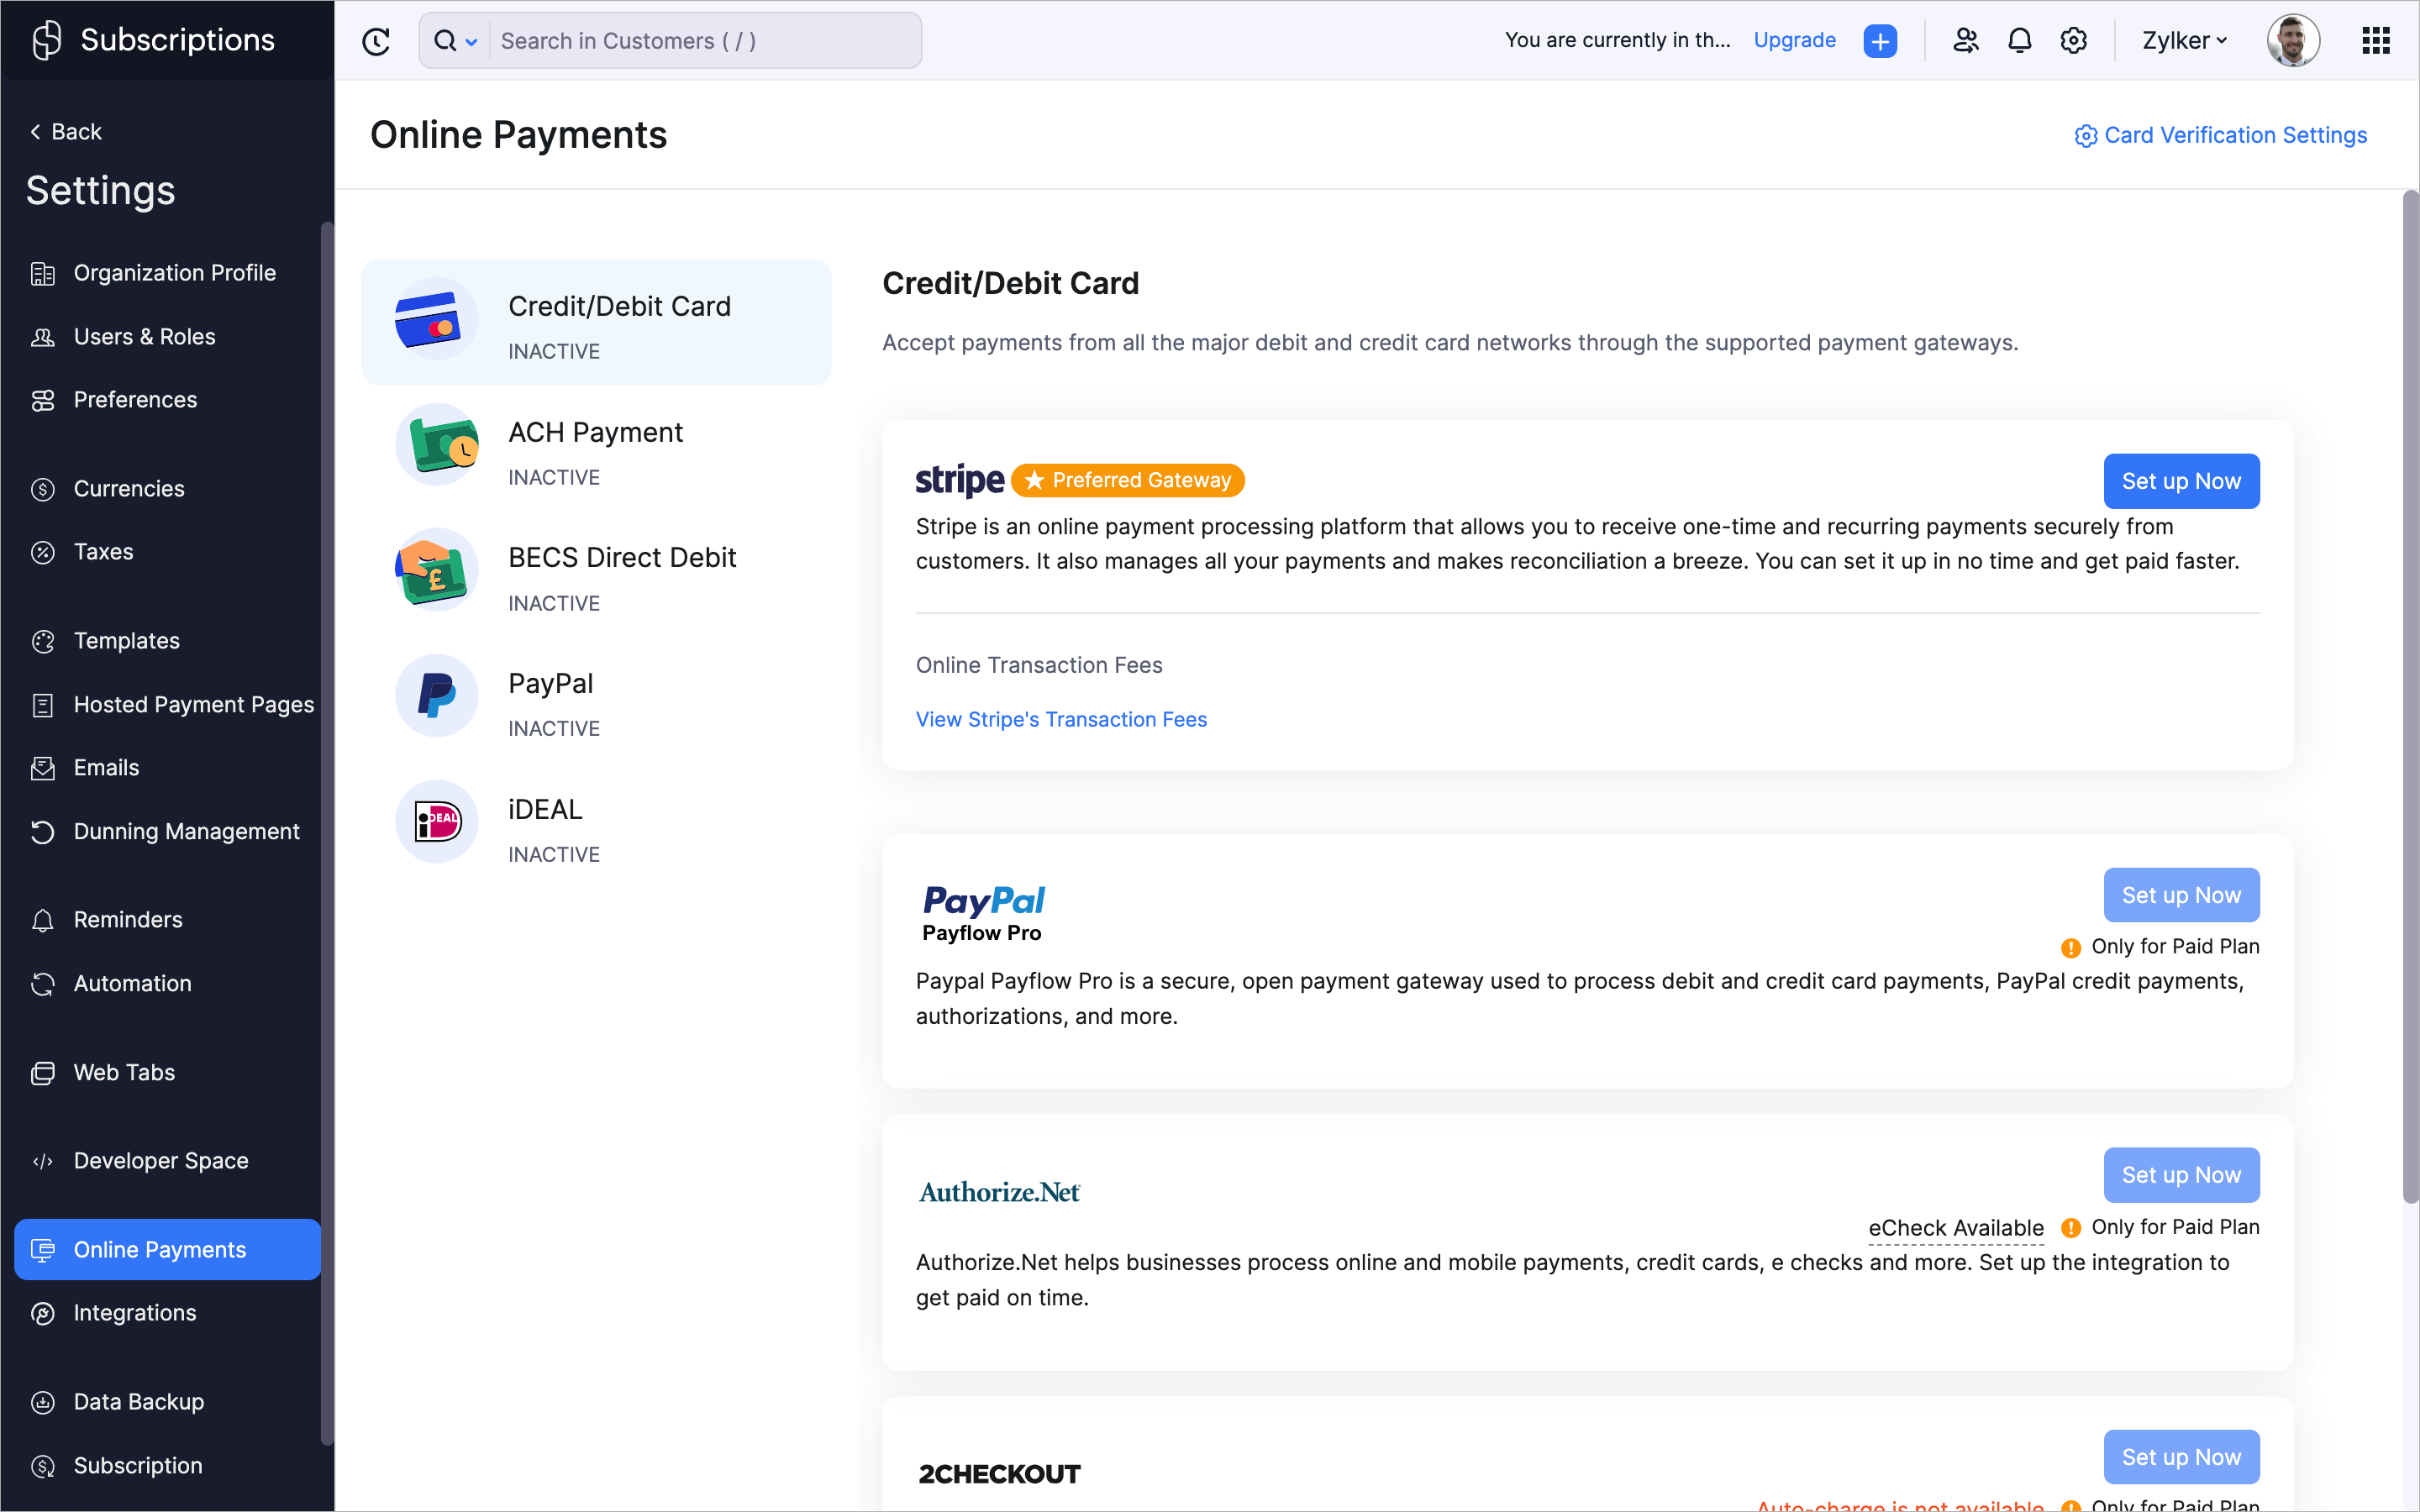
Task: Click the Data Backup icon
Action: click(43, 1402)
